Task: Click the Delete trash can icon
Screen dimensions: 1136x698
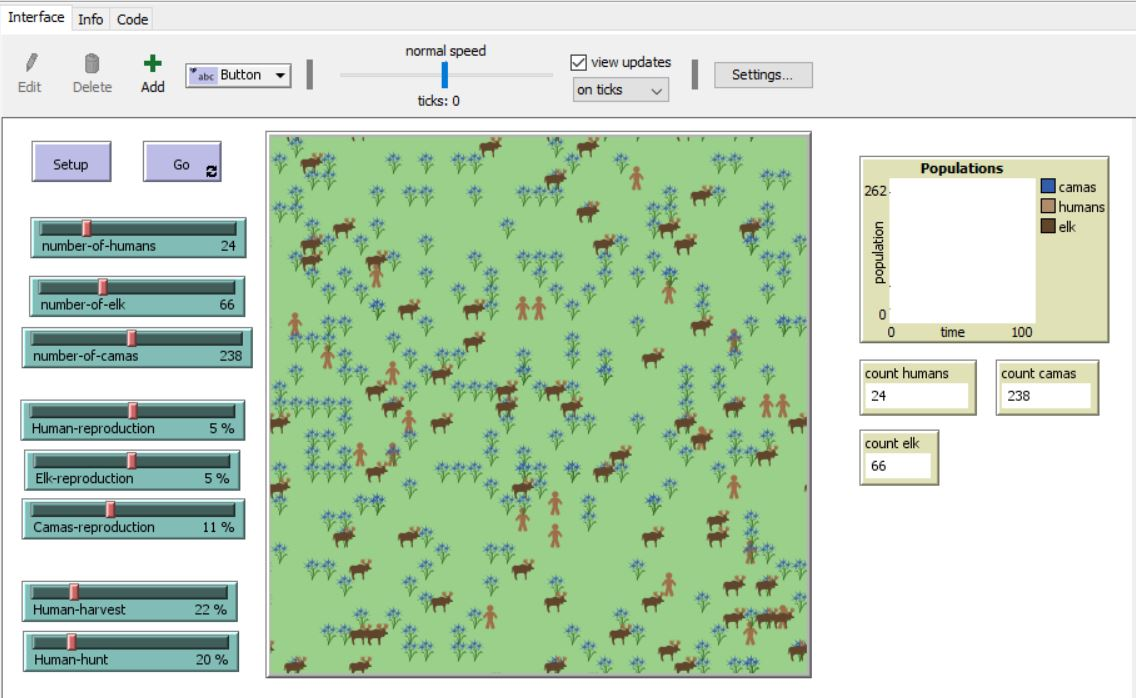Action: tap(91, 64)
